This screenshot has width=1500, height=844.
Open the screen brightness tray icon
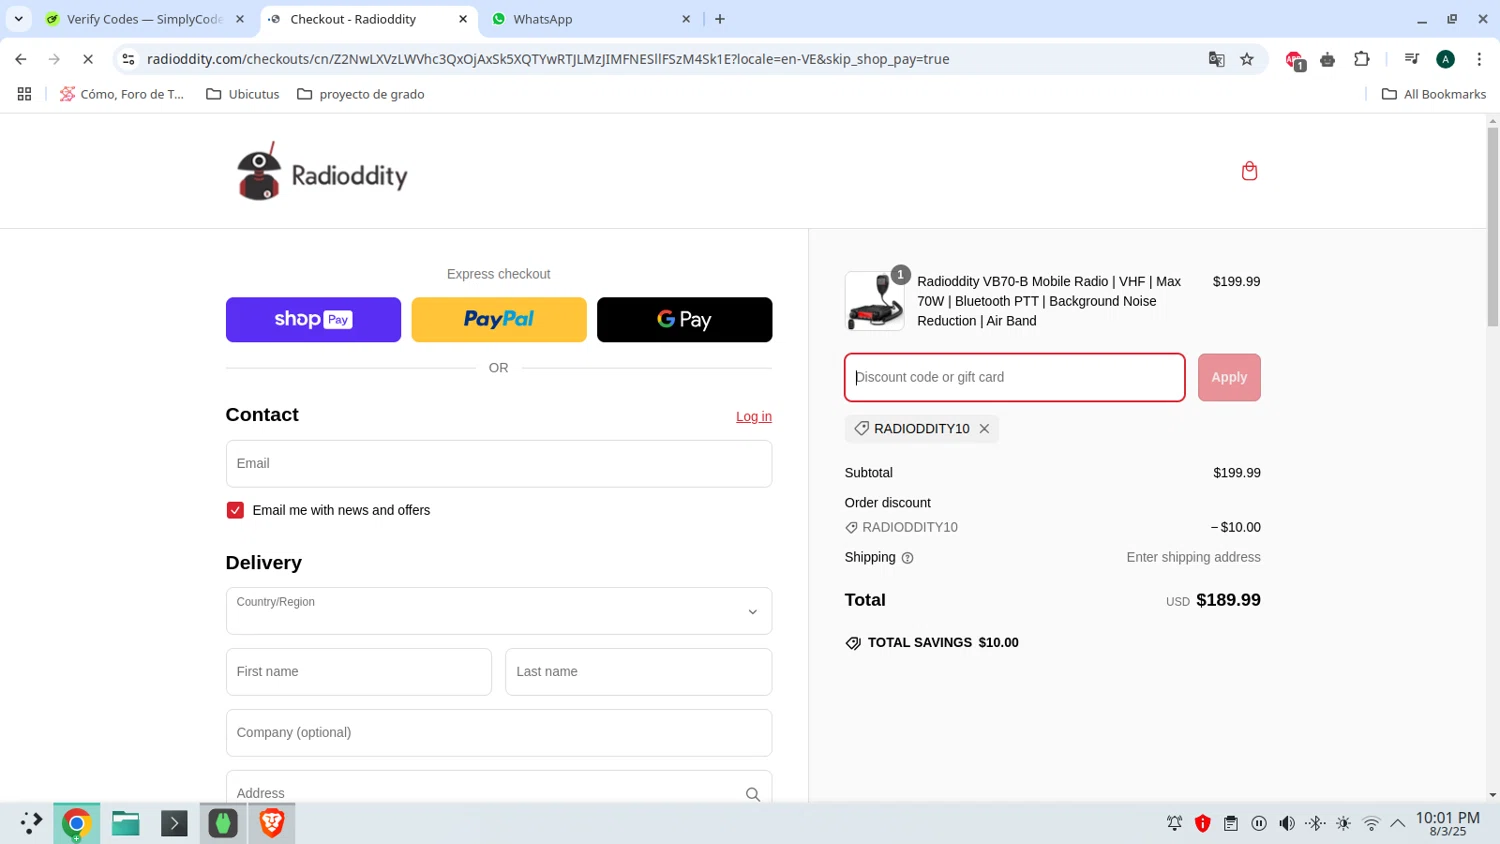1343,823
